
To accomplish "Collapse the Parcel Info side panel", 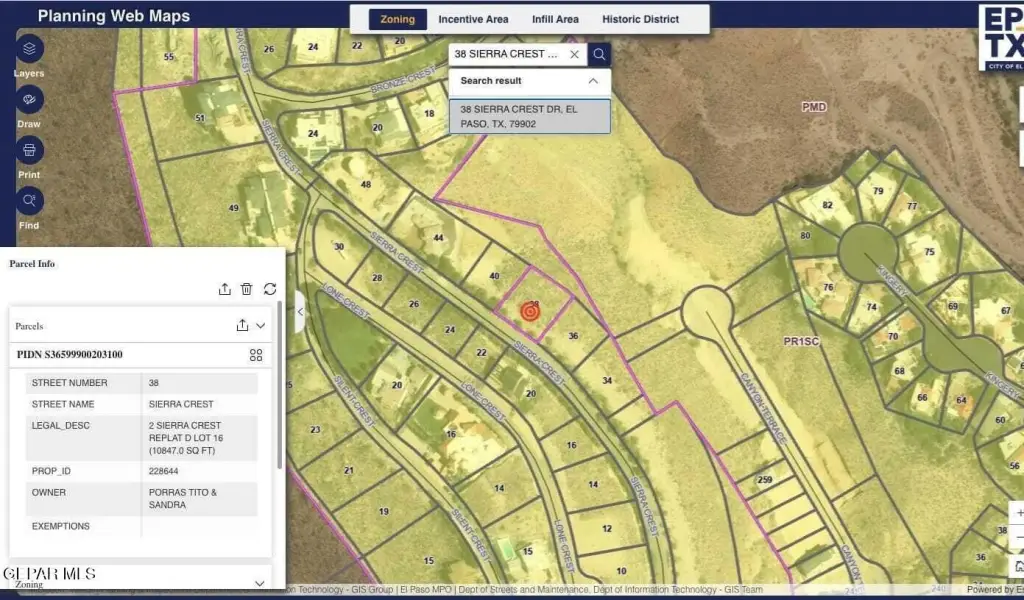I will point(300,311).
